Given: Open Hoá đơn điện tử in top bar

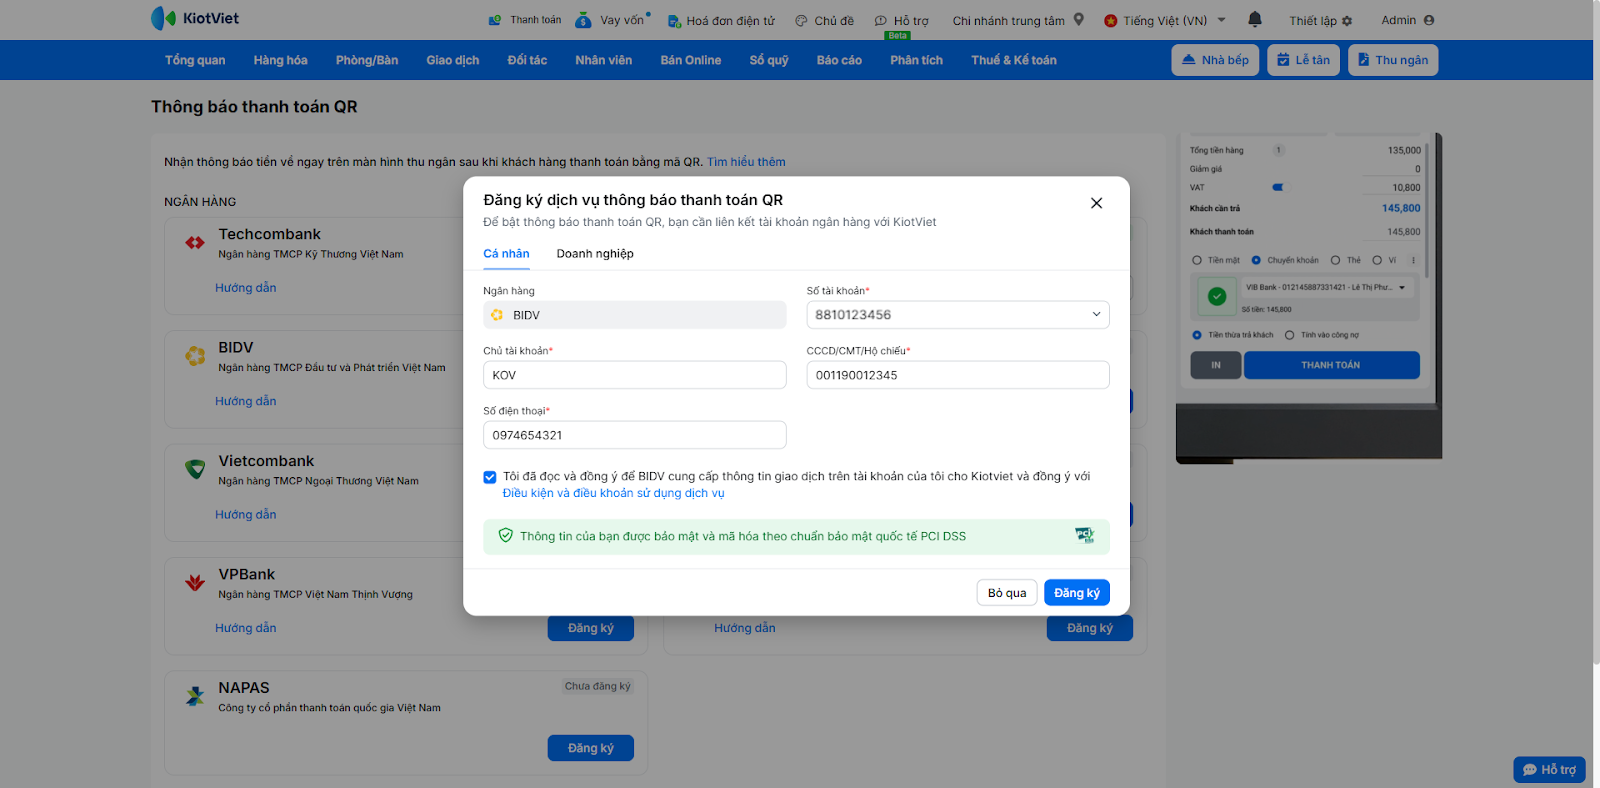Looking at the screenshot, I should [721, 21].
